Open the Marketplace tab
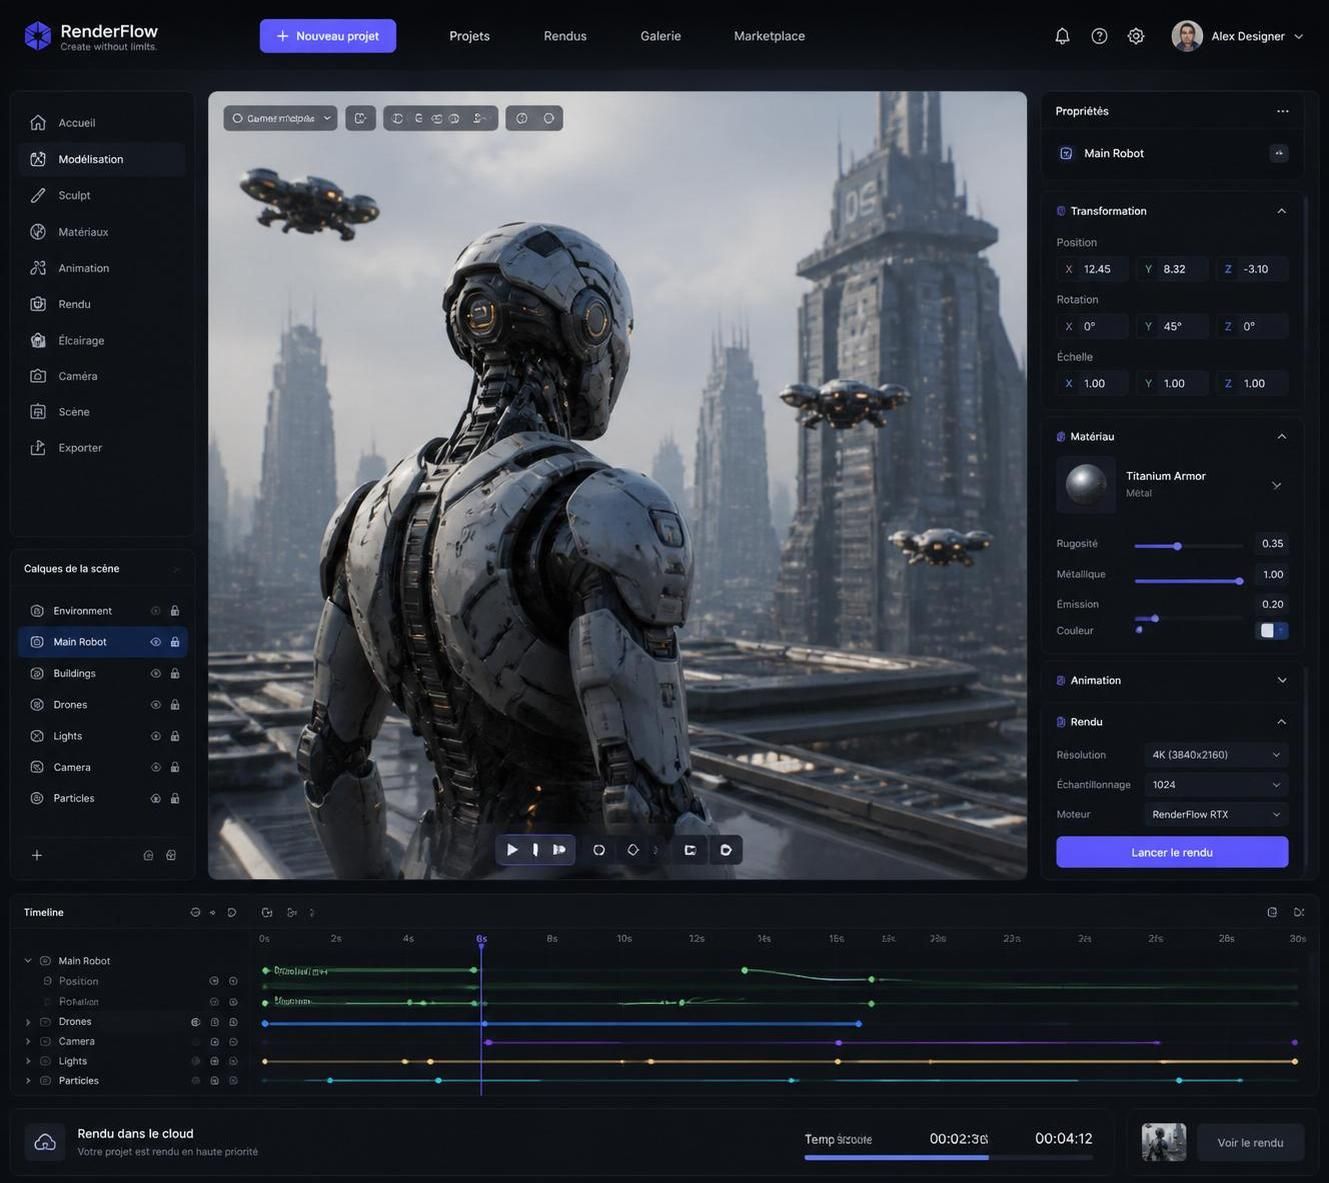The height and width of the screenshot is (1183, 1329). pyautogui.click(x=769, y=36)
